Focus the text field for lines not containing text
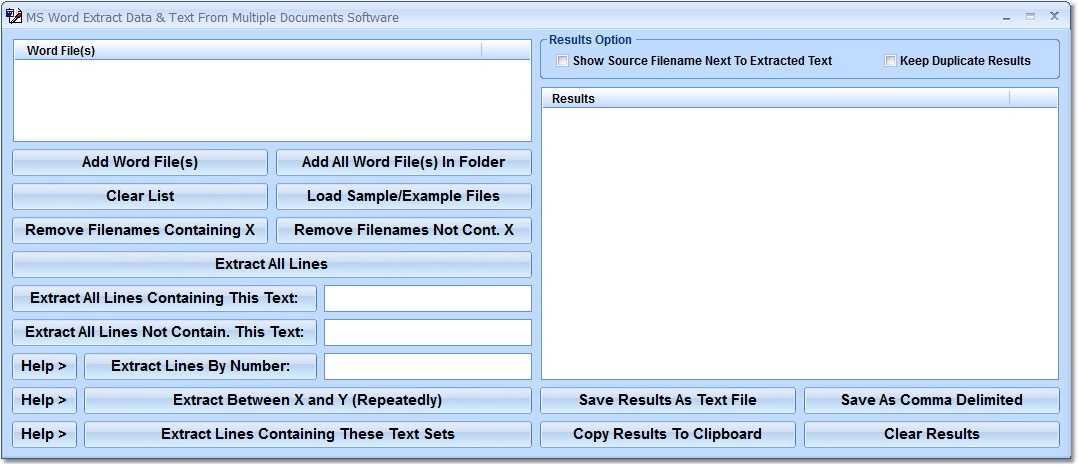This screenshot has height=466, width=1078. tap(428, 332)
